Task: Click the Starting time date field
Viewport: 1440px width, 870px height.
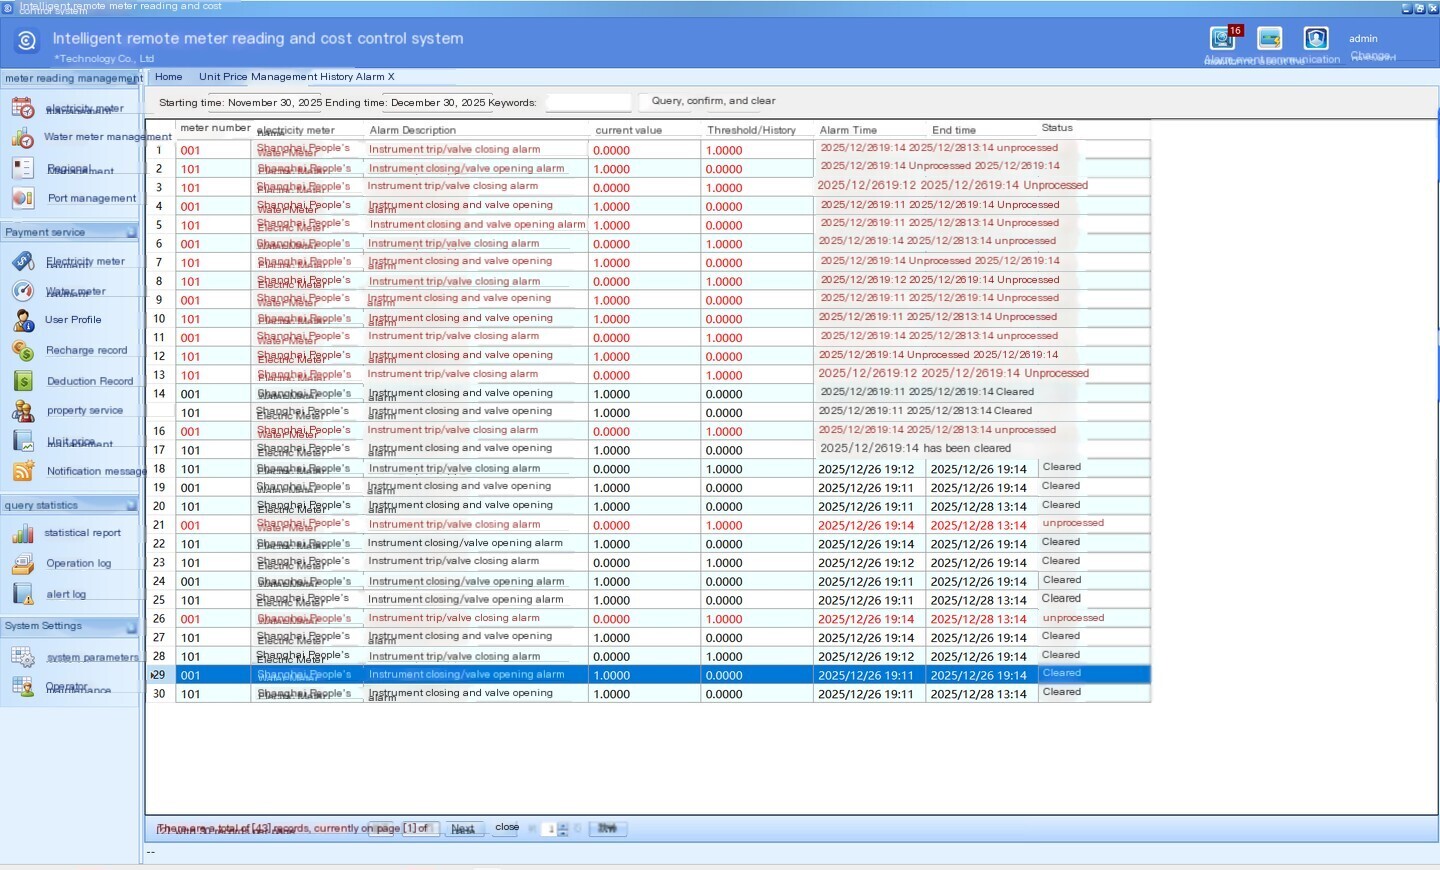Action: pos(275,103)
